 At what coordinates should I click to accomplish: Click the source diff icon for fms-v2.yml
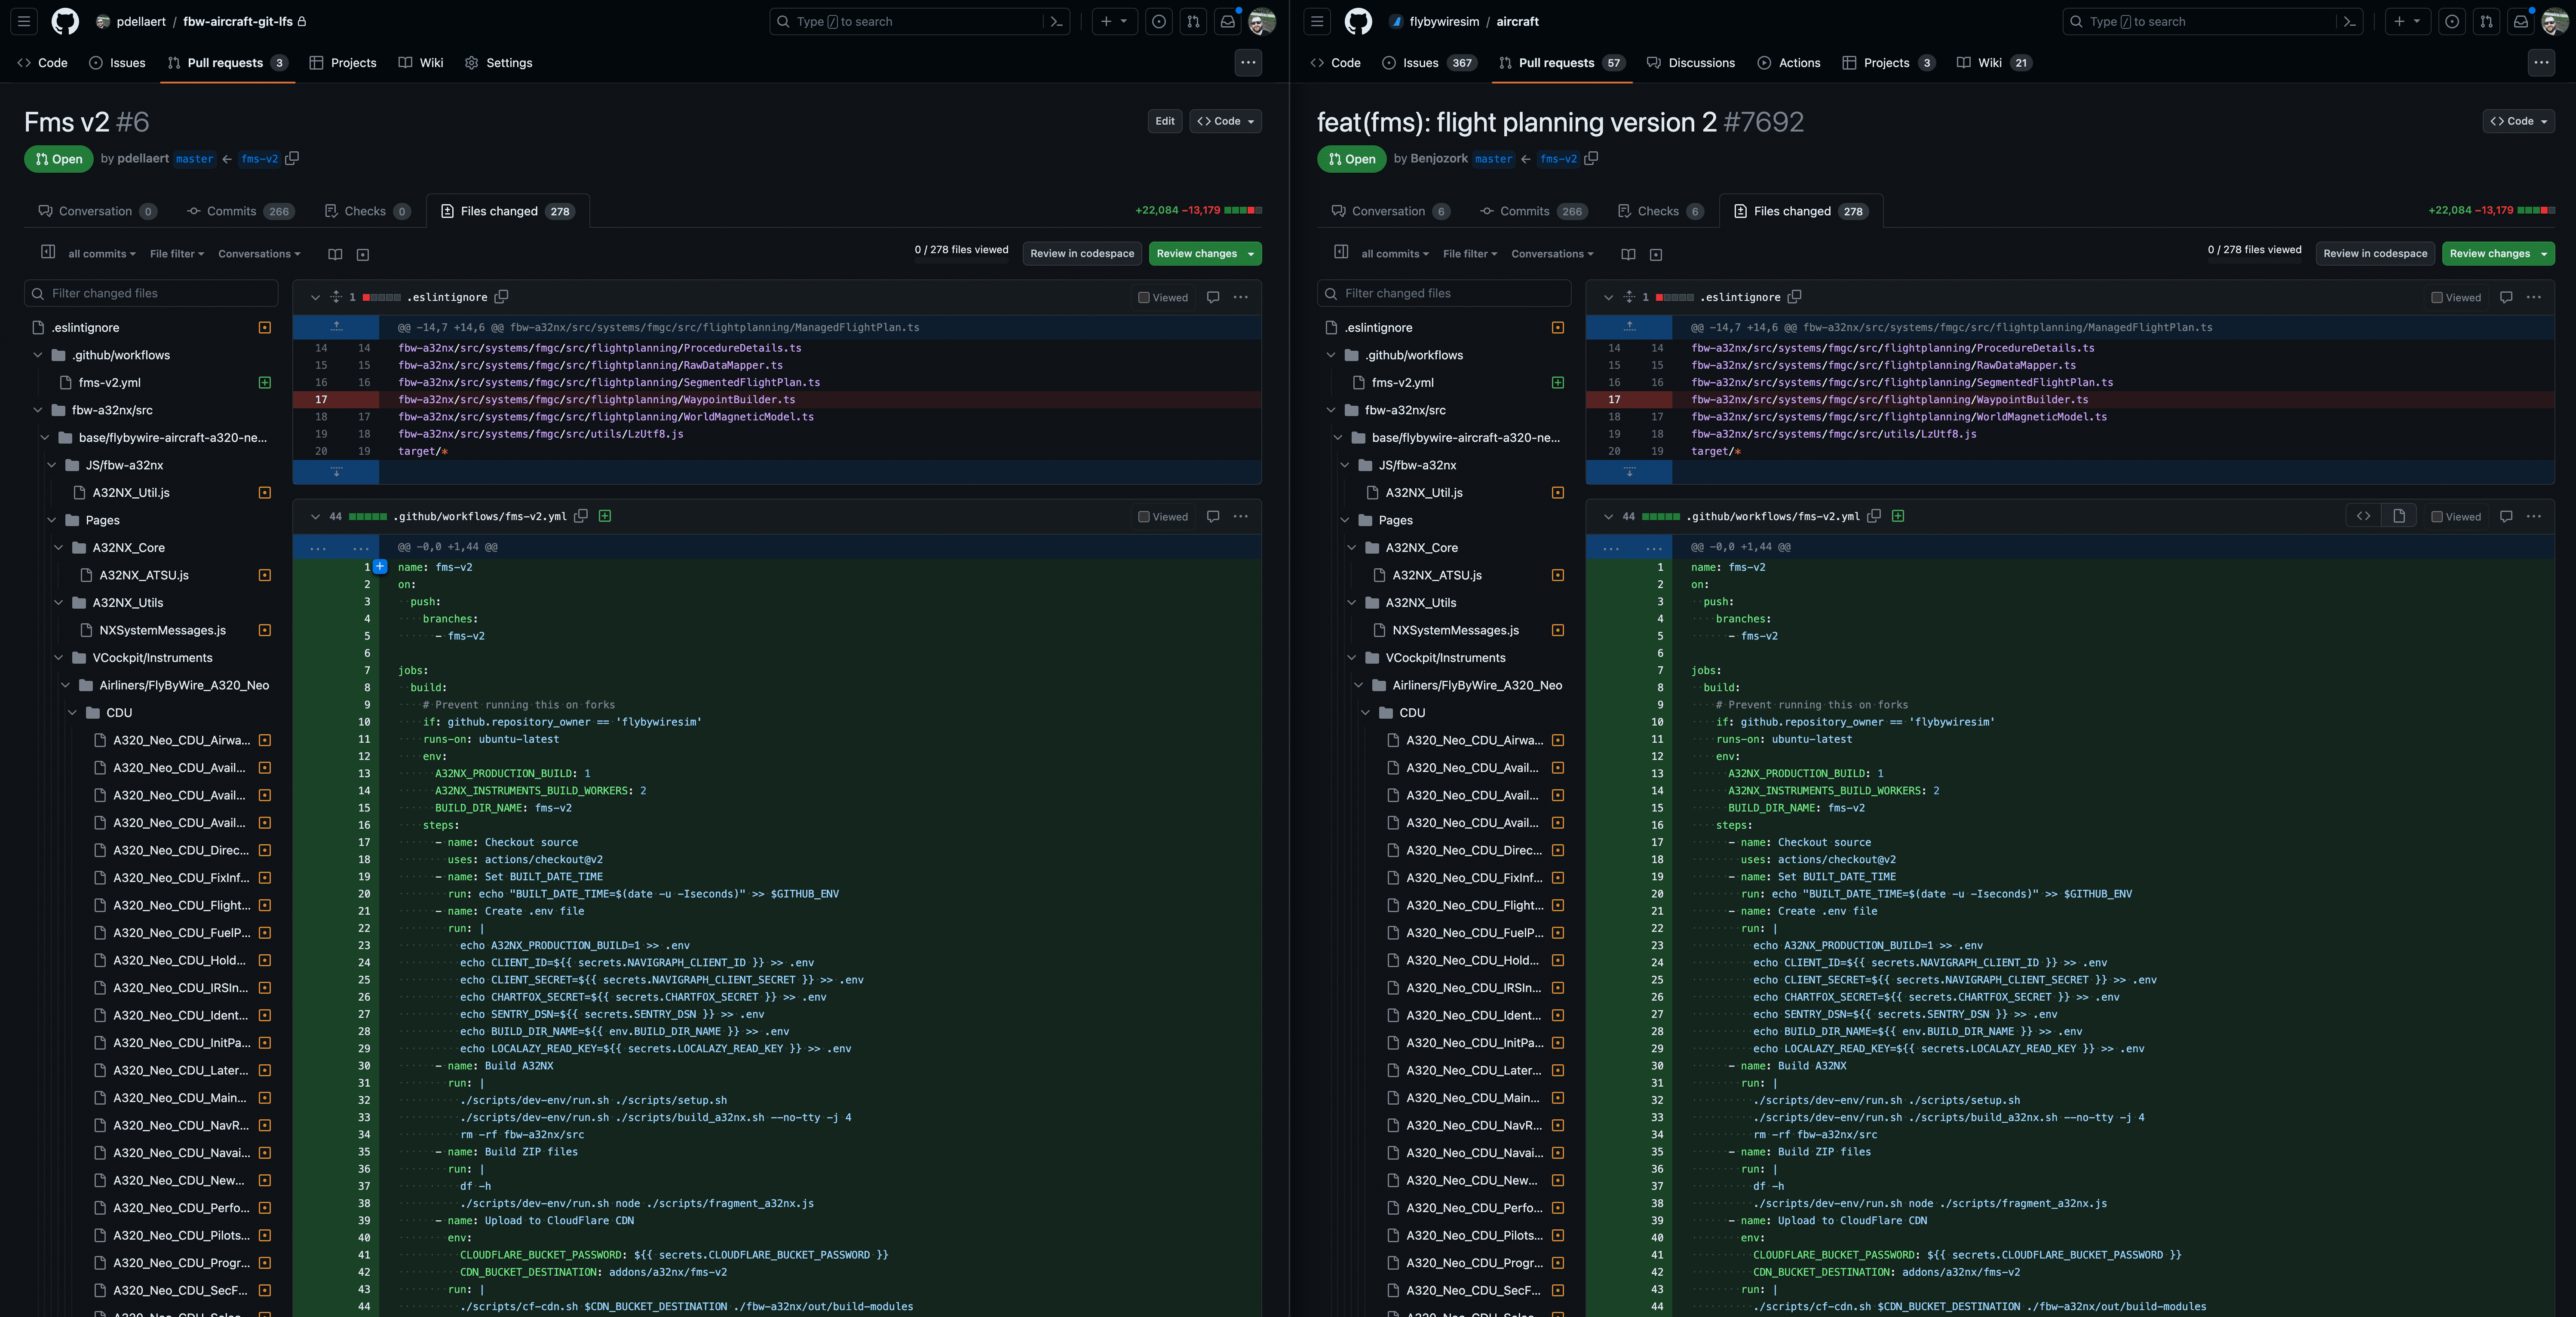pyautogui.click(x=2363, y=516)
